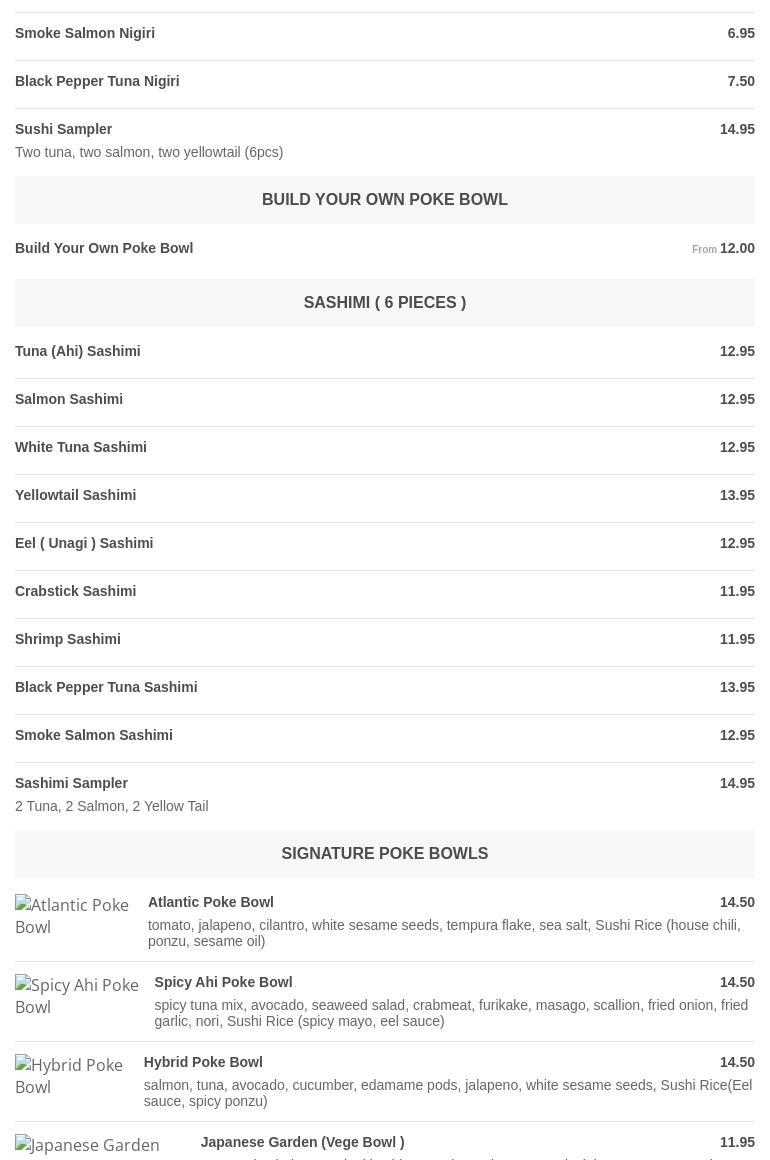
Task: Select the Tuna (Ahi) Sashimi item
Action: 385,351
